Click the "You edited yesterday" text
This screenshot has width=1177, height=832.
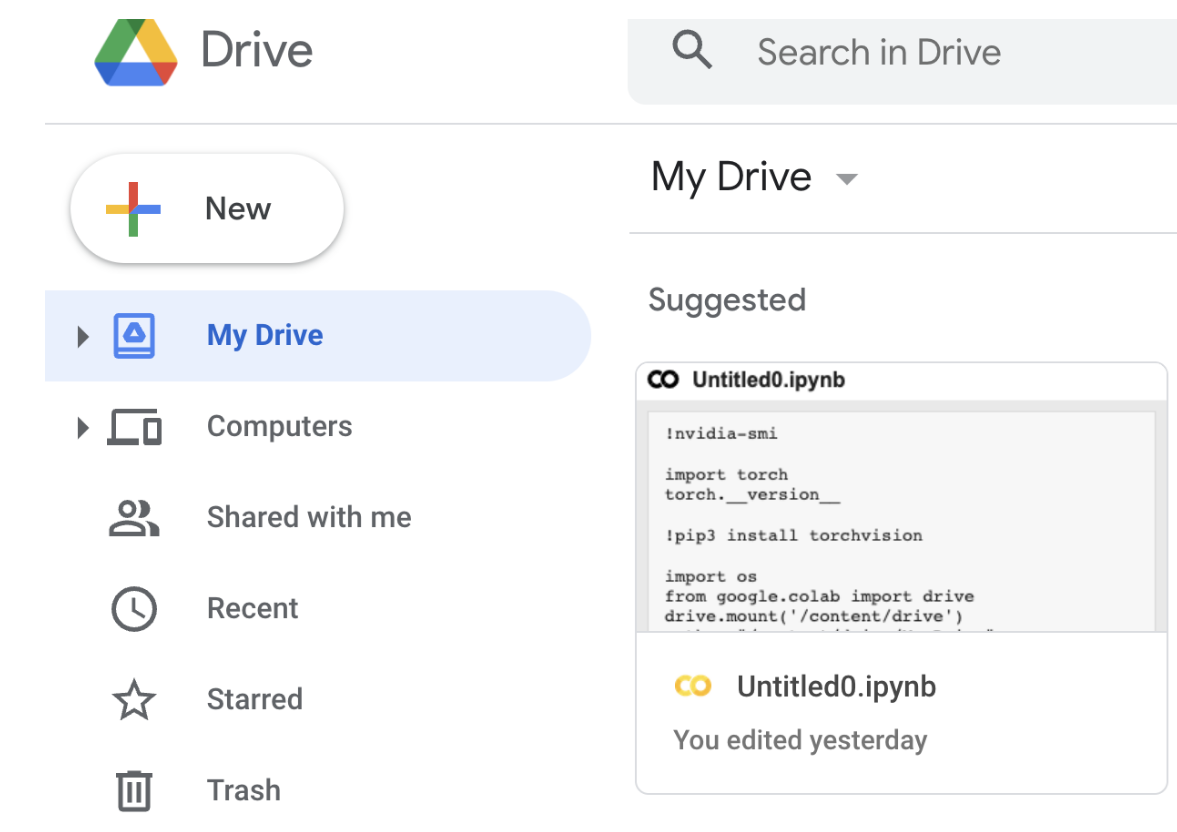[800, 740]
